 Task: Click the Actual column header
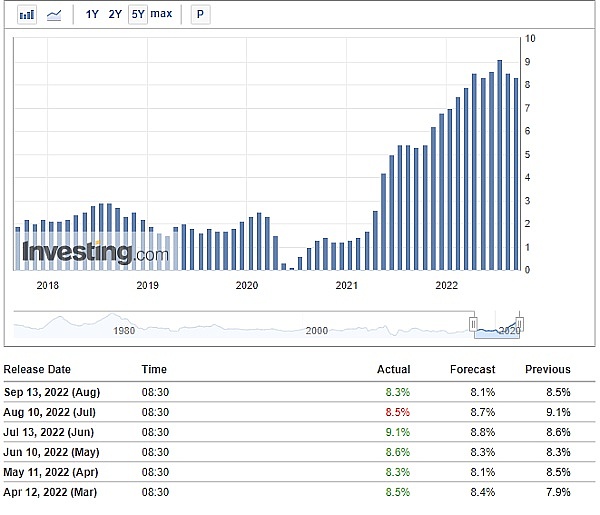click(x=393, y=369)
